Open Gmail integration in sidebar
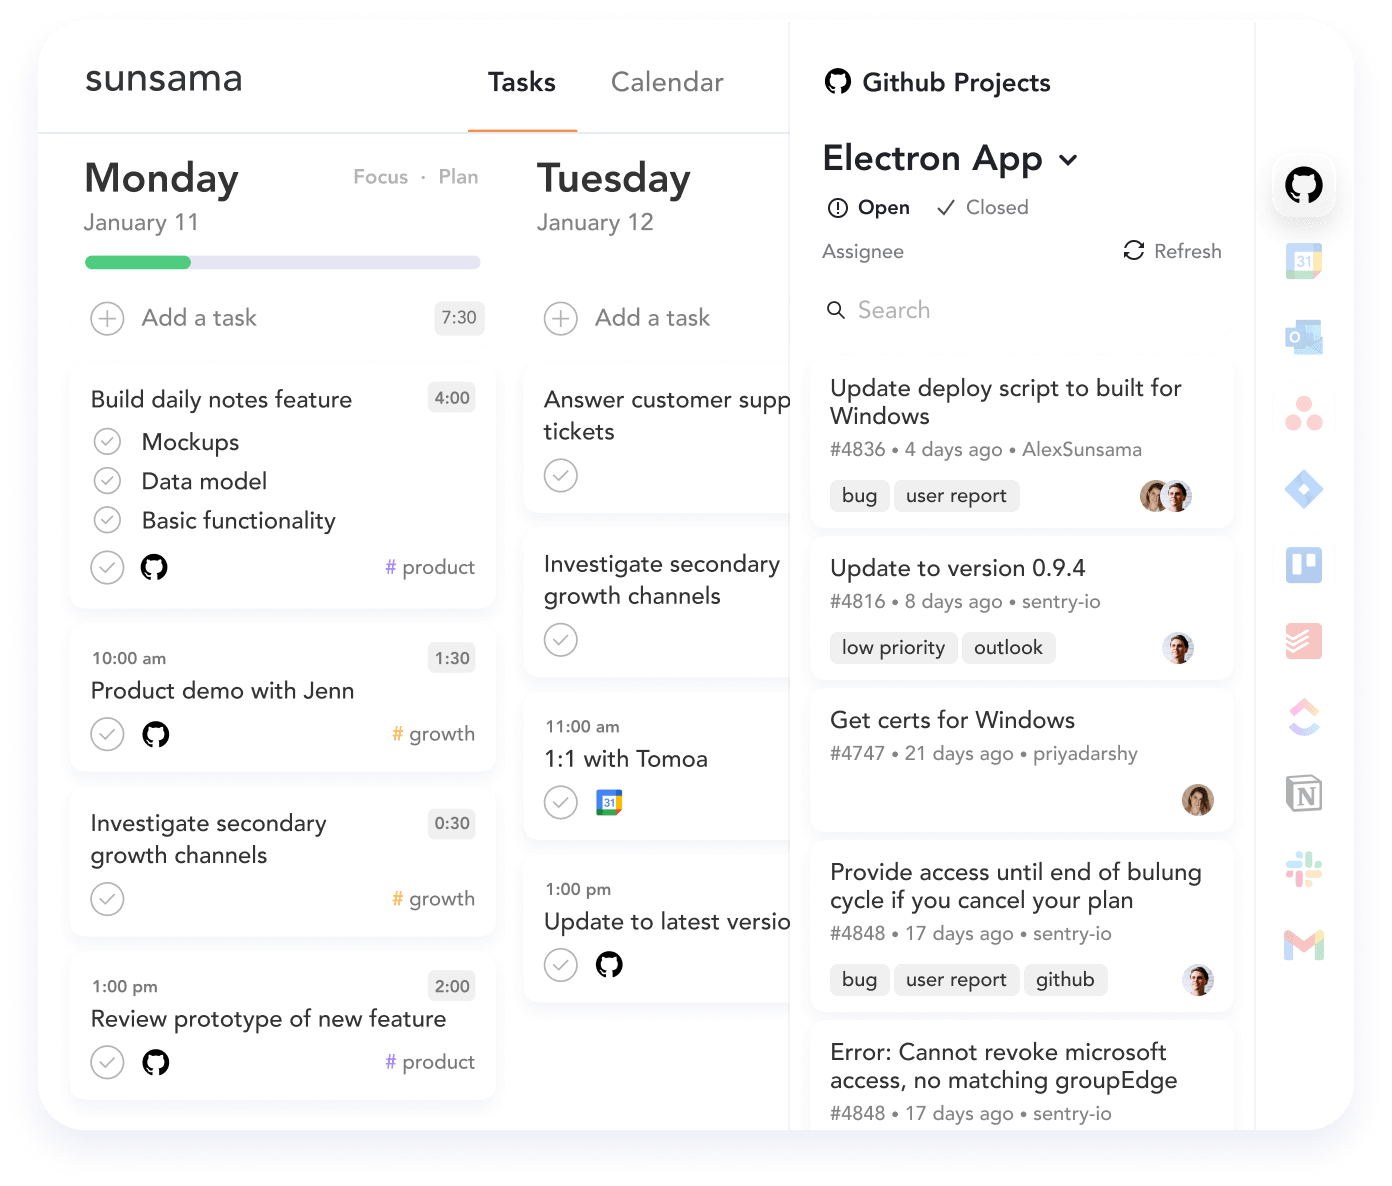This screenshot has height=1186, width=1392. point(1303,945)
